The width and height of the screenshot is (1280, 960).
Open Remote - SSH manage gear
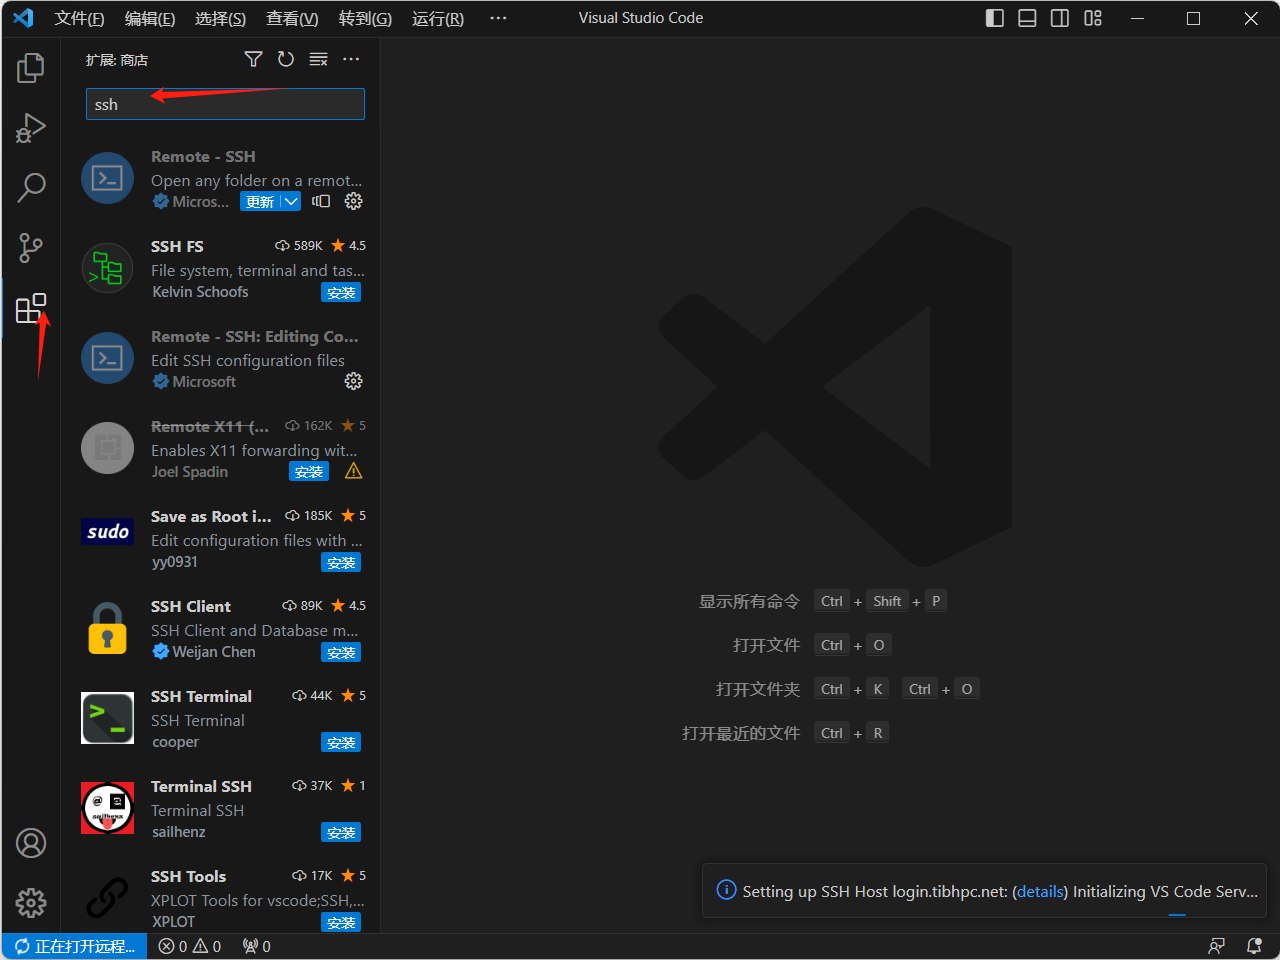coord(353,201)
